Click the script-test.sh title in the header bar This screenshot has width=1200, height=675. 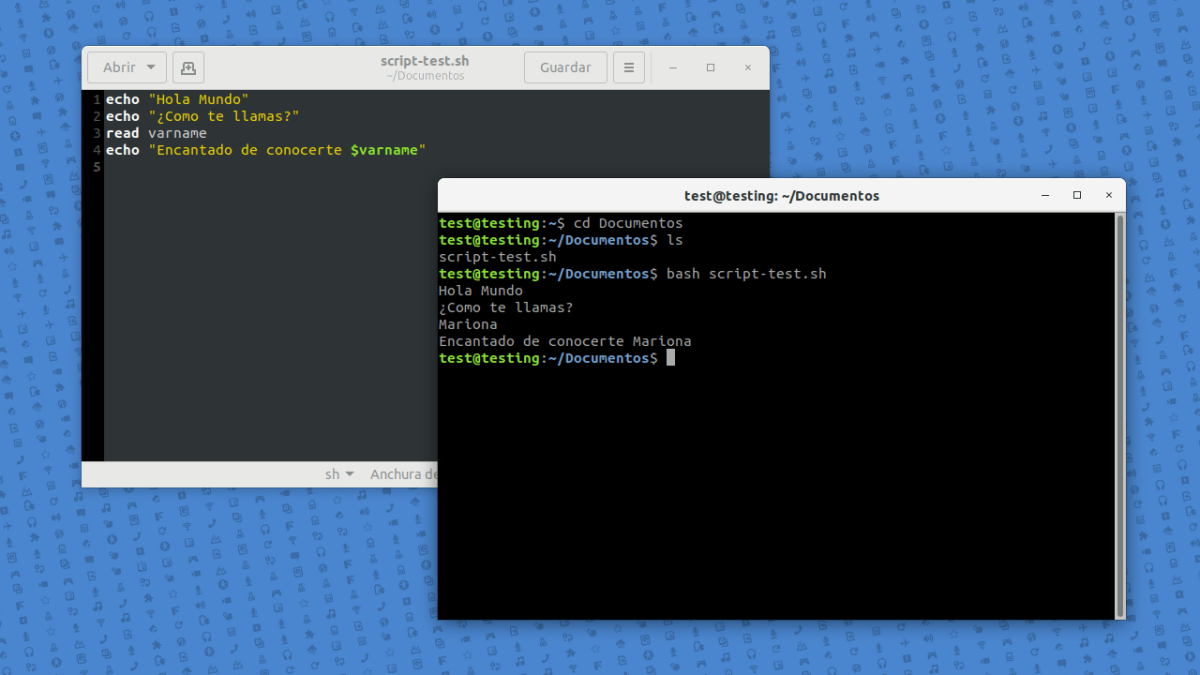424,60
